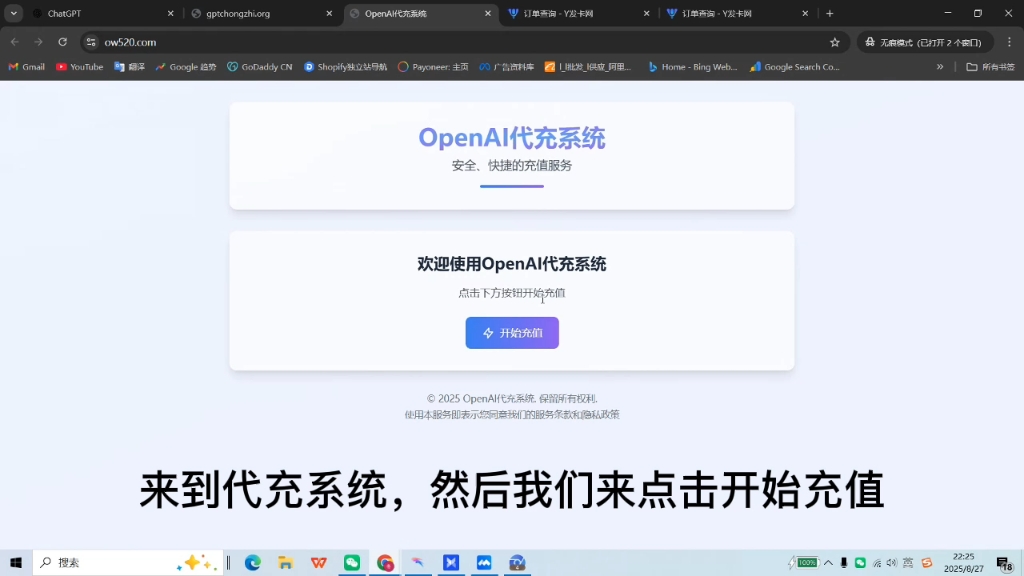
Task: Open the incognito mode (无痕模式) indicator
Action: coord(925,42)
